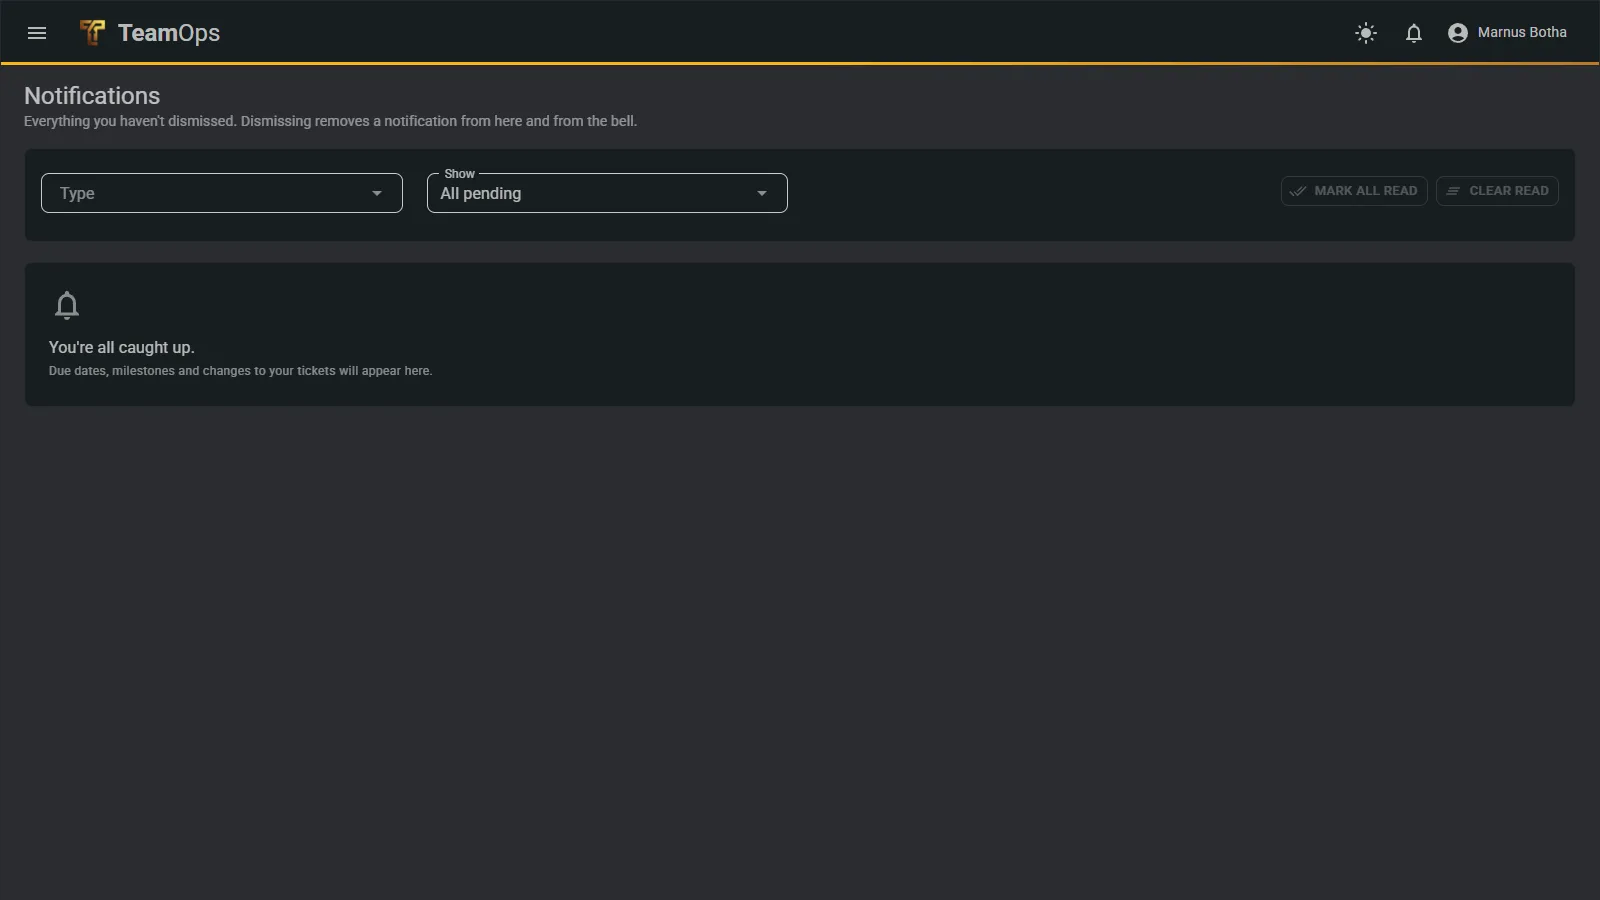Click text "Due dates, milestones and changes" line
The width and height of the screenshot is (1600, 900).
(241, 371)
